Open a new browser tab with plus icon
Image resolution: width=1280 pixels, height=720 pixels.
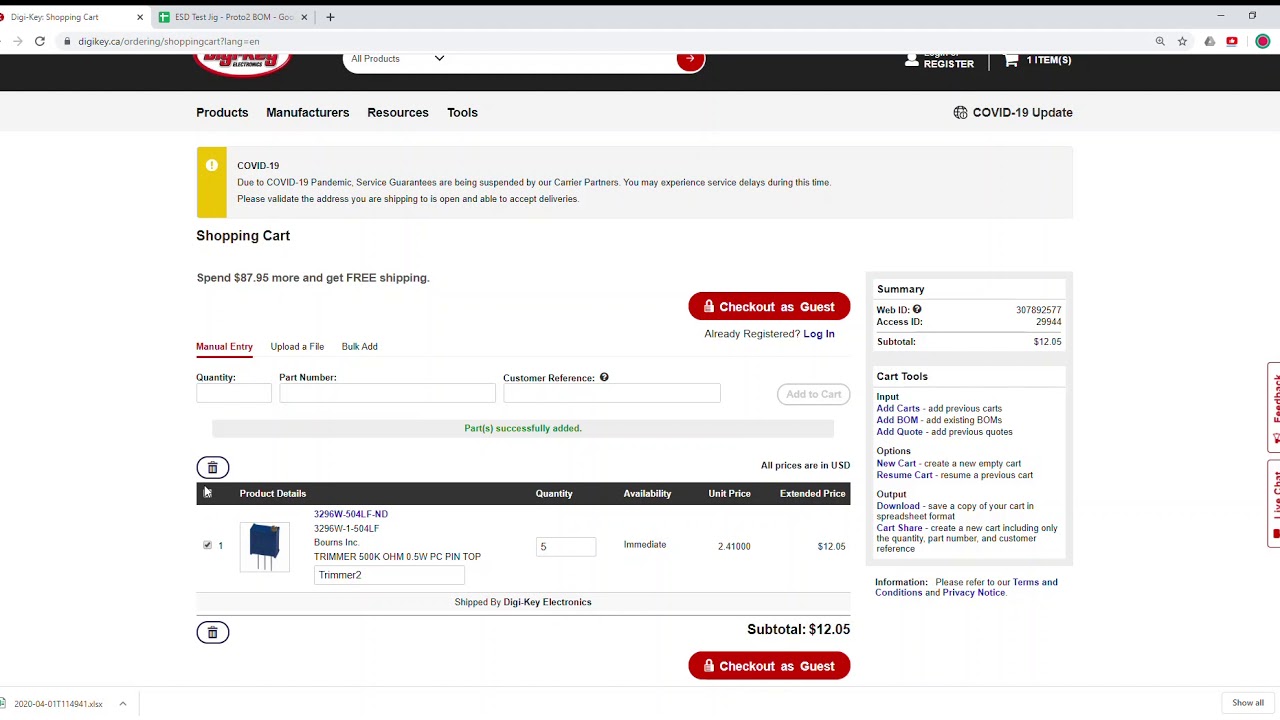[x=330, y=17]
